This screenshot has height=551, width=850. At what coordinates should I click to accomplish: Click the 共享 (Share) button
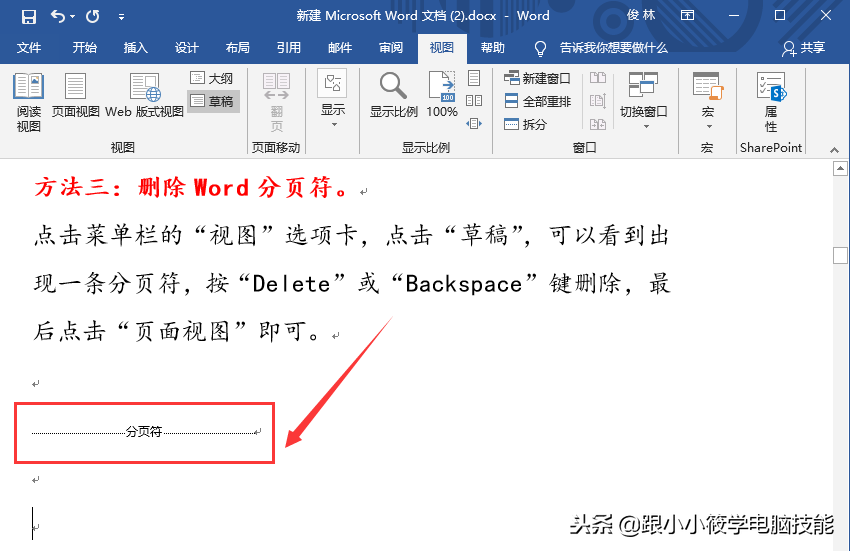click(x=803, y=48)
